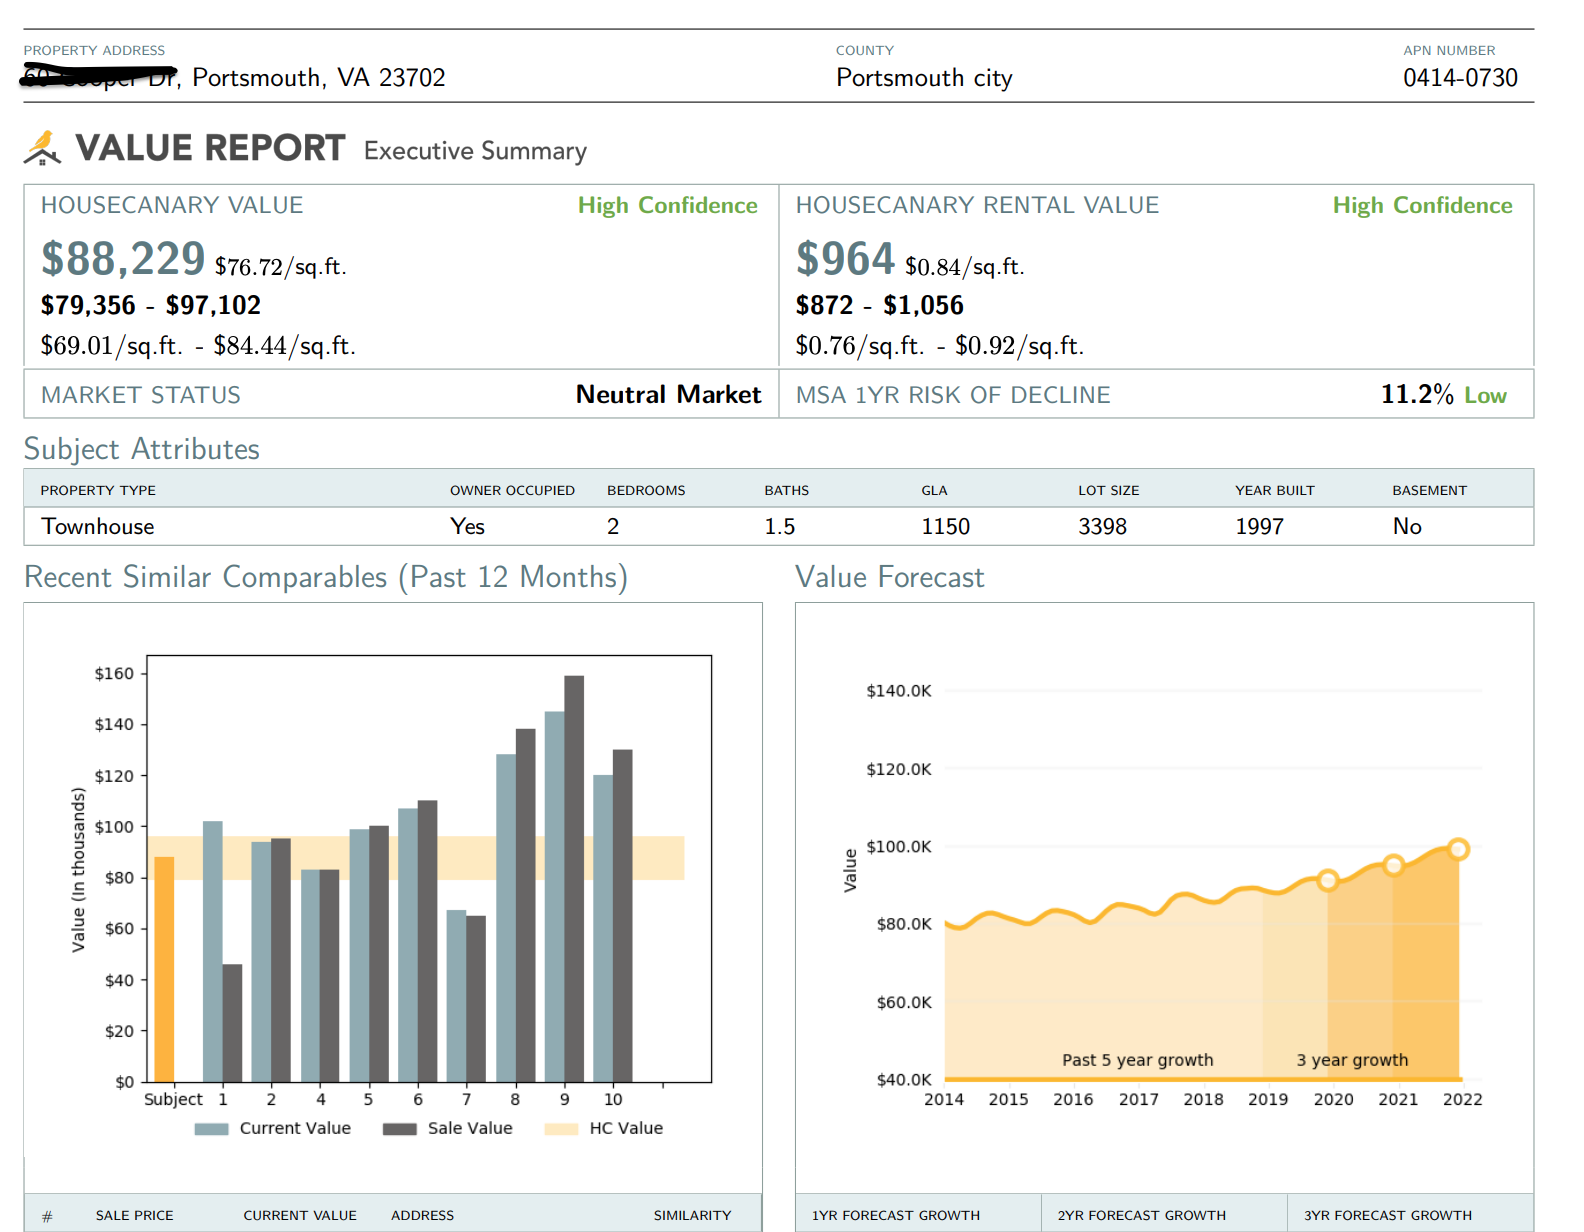
Task: Click the Sale Value legend swatch
Action: 399,1129
